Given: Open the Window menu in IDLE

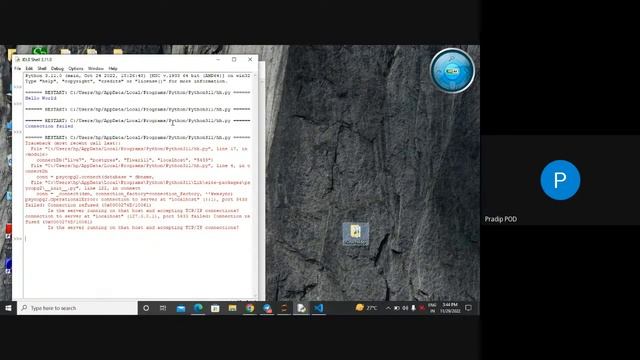Looking at the screenshot, I should pyautogui.click(x=96, y=69).
